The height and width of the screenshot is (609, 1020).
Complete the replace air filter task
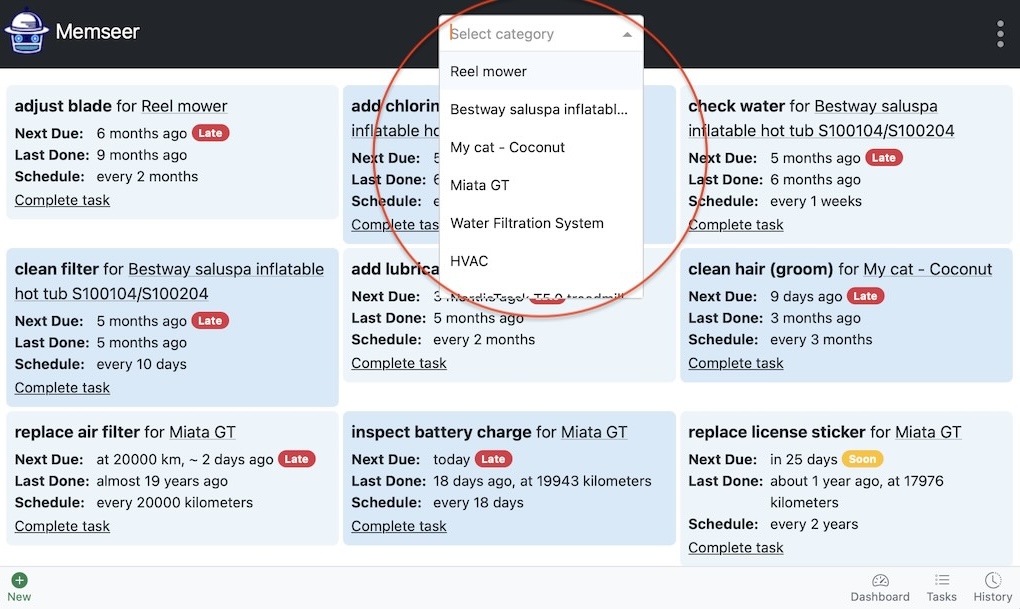pos(62,526)
